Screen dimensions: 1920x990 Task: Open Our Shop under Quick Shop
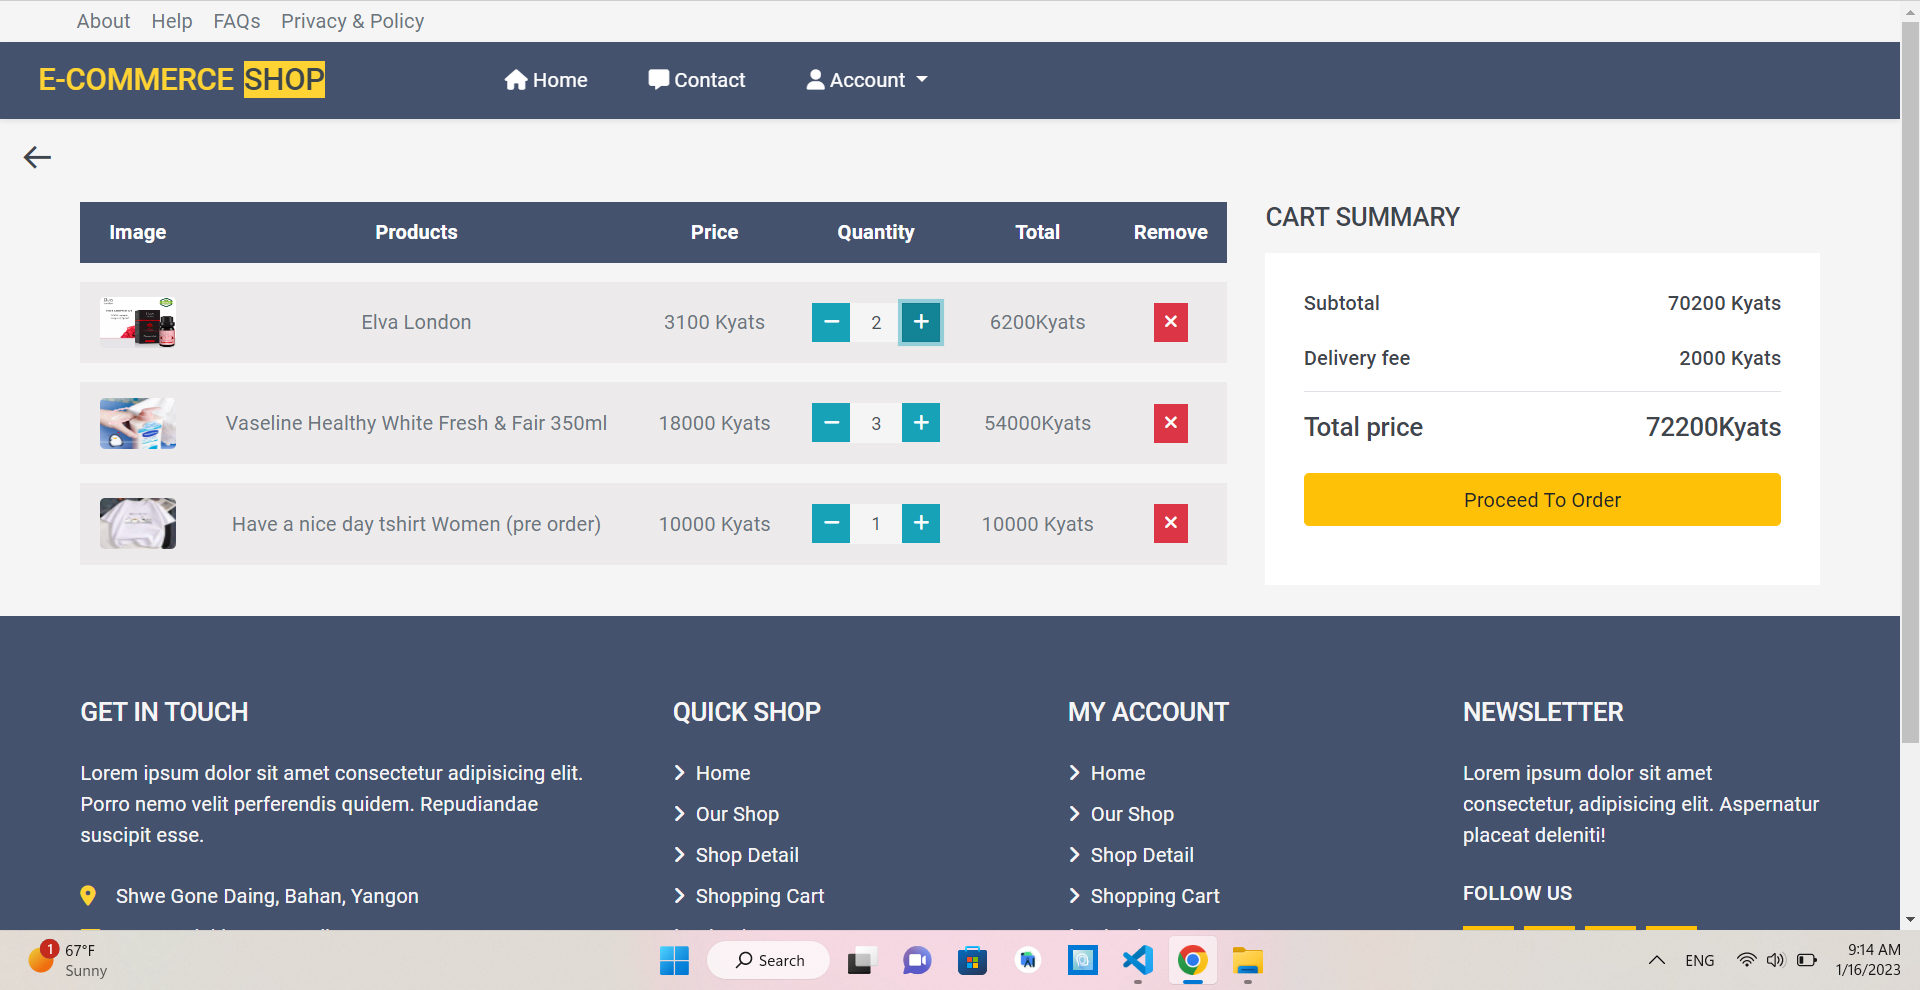(x=736, y=814)
